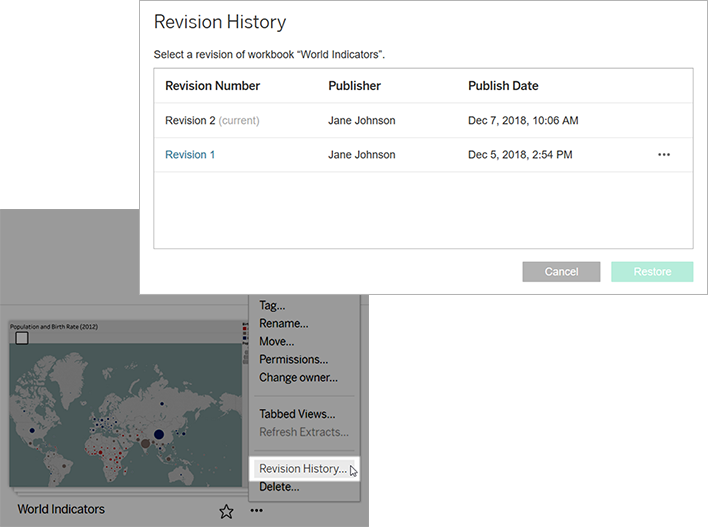
Task: Click the Refresh Extracts... menu item
Action: coord(304,432)
